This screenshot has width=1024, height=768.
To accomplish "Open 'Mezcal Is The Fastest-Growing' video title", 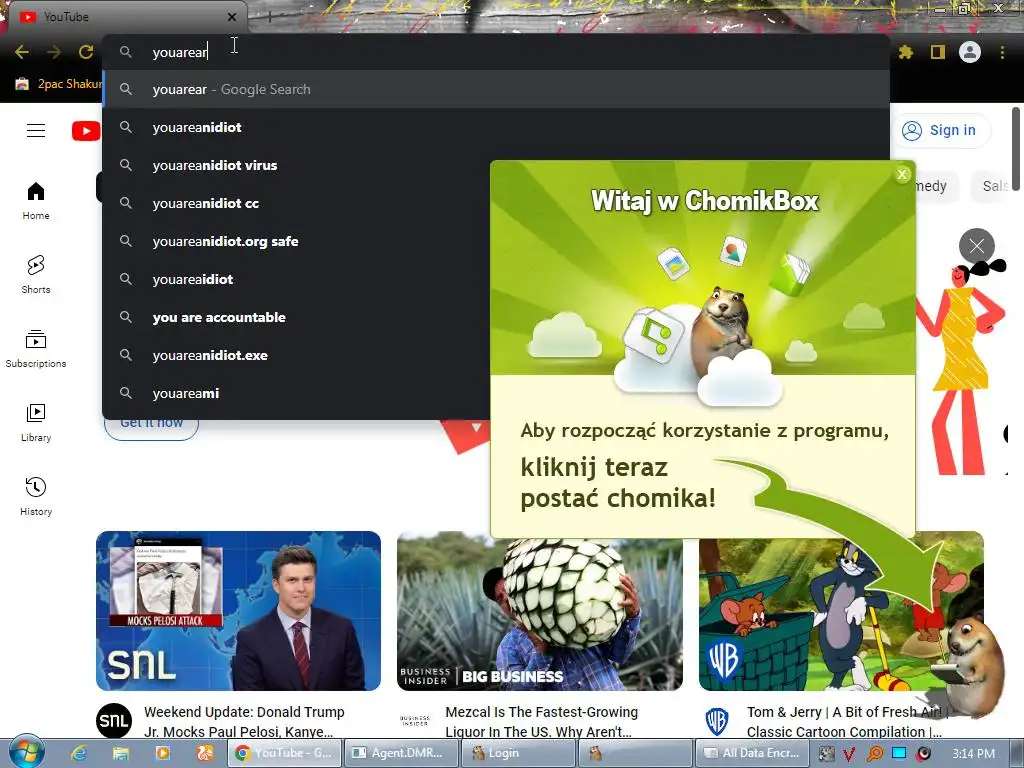I will point(541,722).
